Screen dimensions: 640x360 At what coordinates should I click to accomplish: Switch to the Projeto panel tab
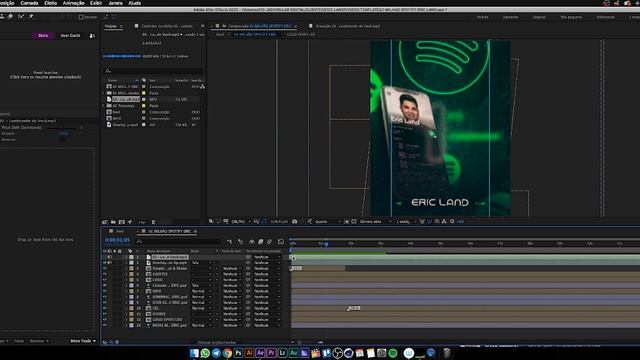click(x=110, y=26)
